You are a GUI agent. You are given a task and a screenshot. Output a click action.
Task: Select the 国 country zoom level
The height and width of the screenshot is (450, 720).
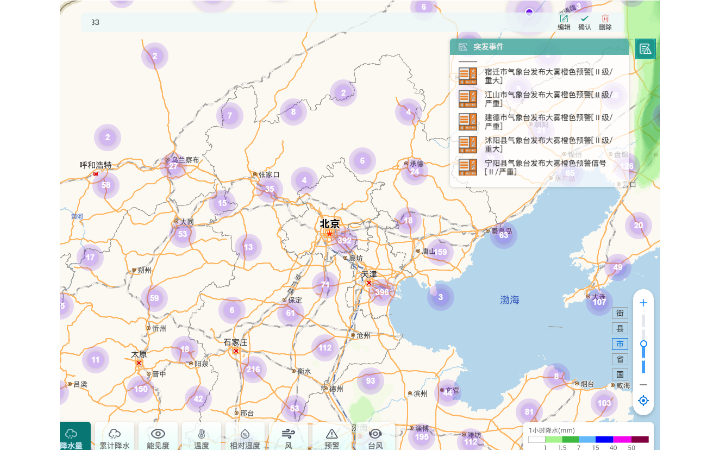coord(619,374)
